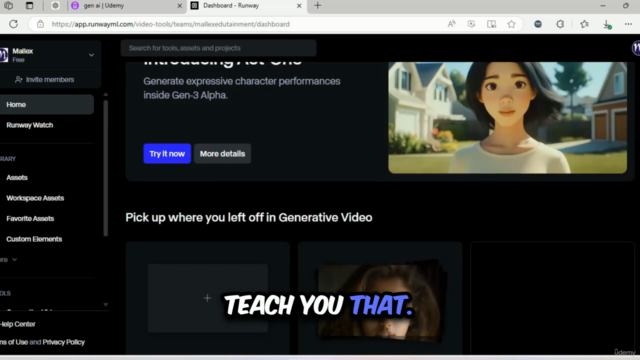Screen dimensions: 640x360
Task: Click Invite members
Action: [x=44, y=80]
